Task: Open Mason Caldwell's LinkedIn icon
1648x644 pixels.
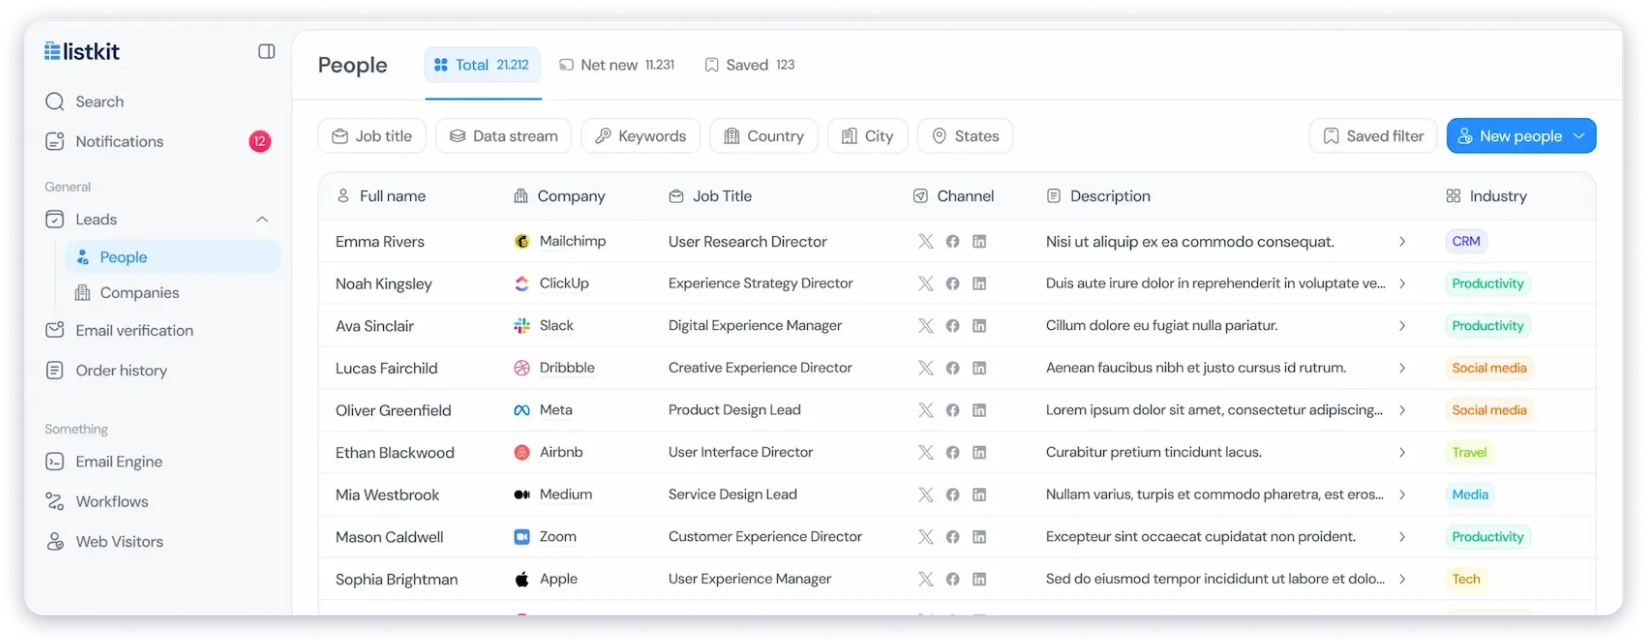Action: point(980,537)
